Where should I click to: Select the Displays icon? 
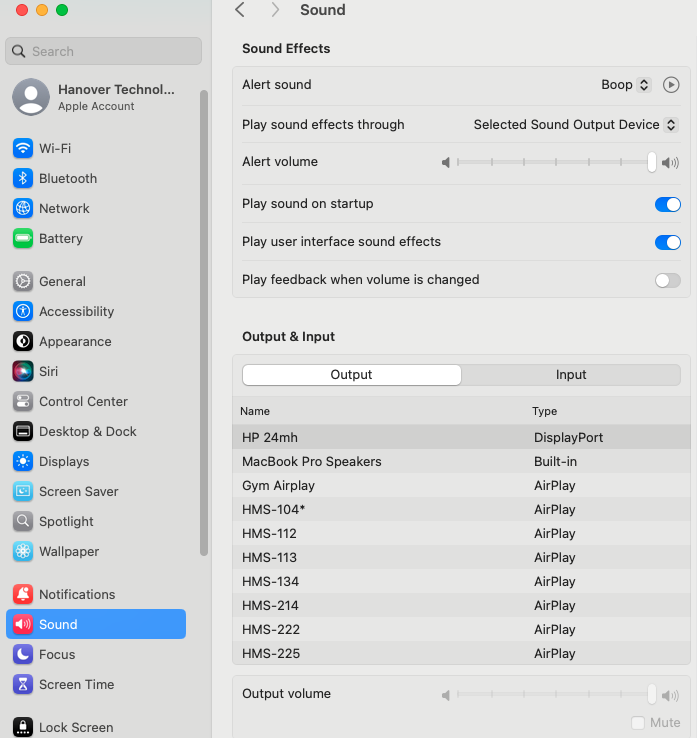pos(23,461)
